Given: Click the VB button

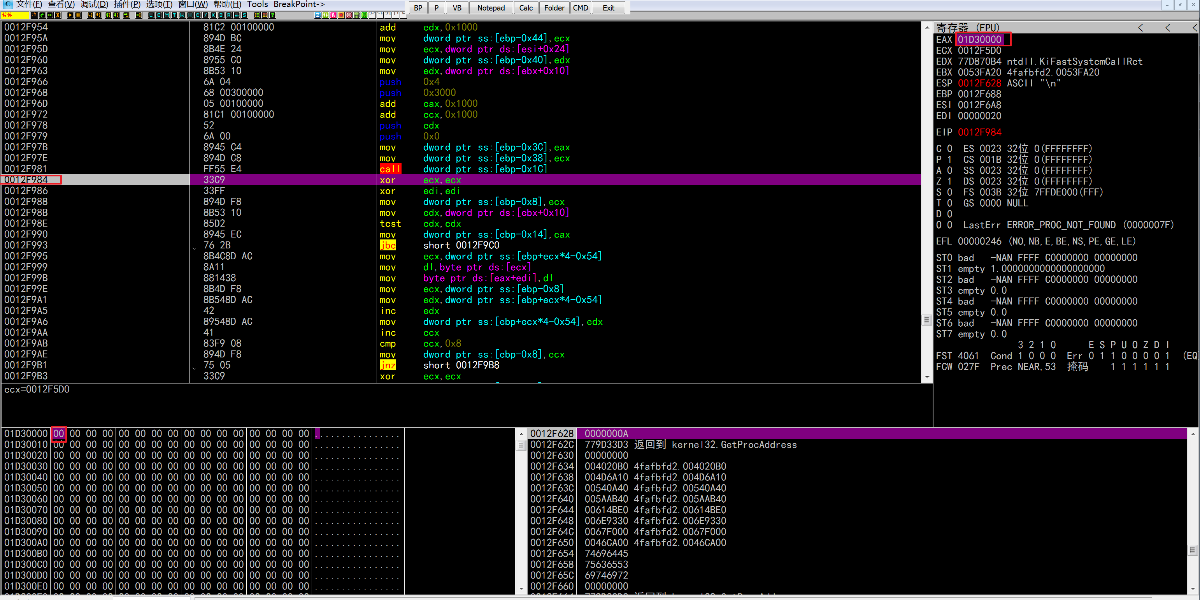Looking at the screenshot, I should tap(457, 8).
